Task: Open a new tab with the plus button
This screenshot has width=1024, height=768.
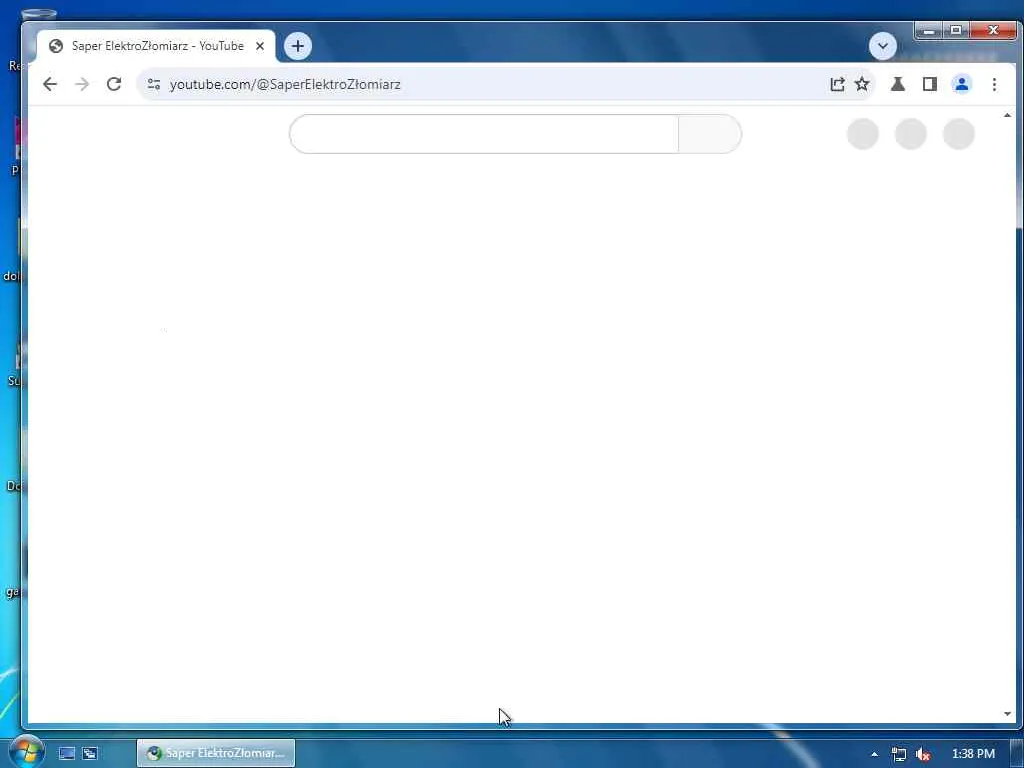Action: pos(298,46)
